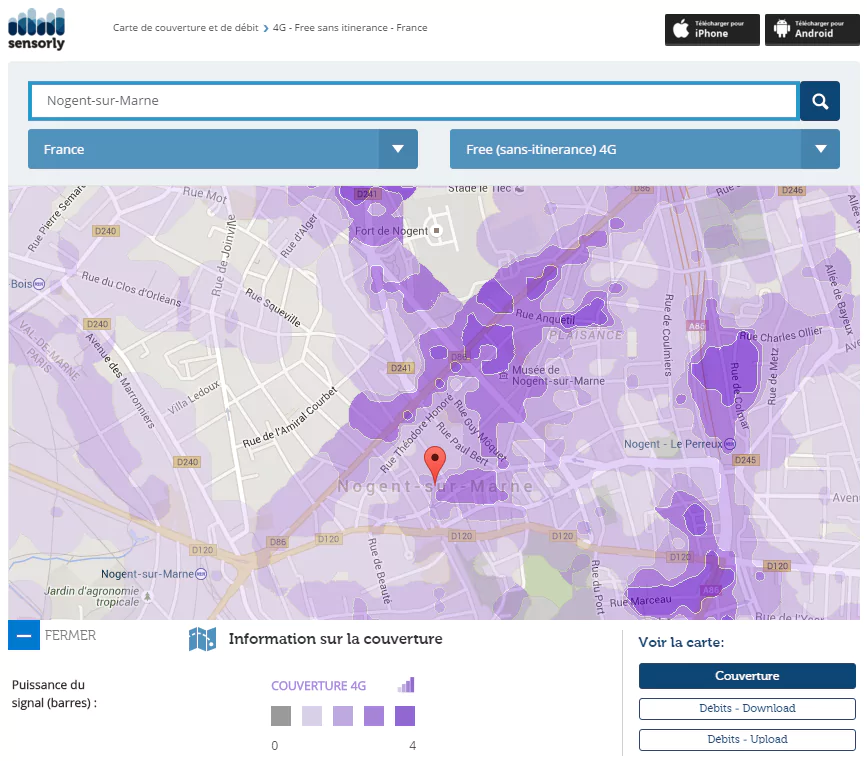Click the darkest purple legend swatch
This screenshot has width=867, height=761.
click(405, 716)
